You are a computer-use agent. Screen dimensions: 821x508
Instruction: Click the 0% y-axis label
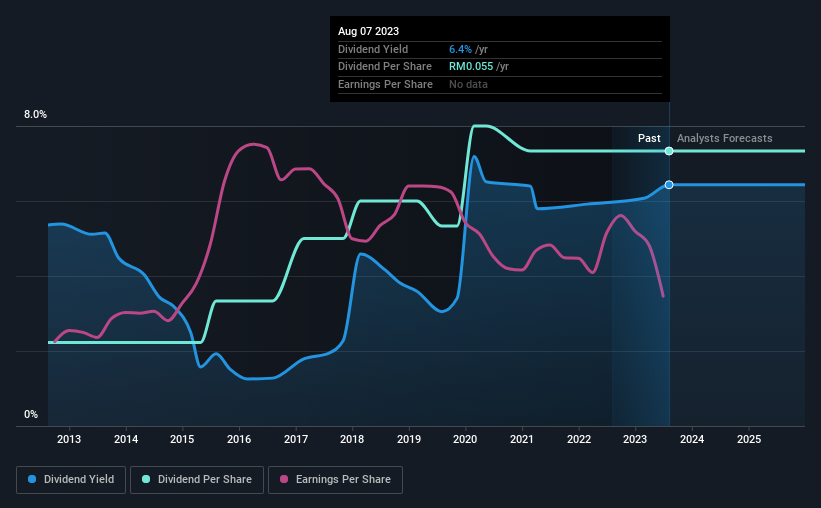coord(31,415)
